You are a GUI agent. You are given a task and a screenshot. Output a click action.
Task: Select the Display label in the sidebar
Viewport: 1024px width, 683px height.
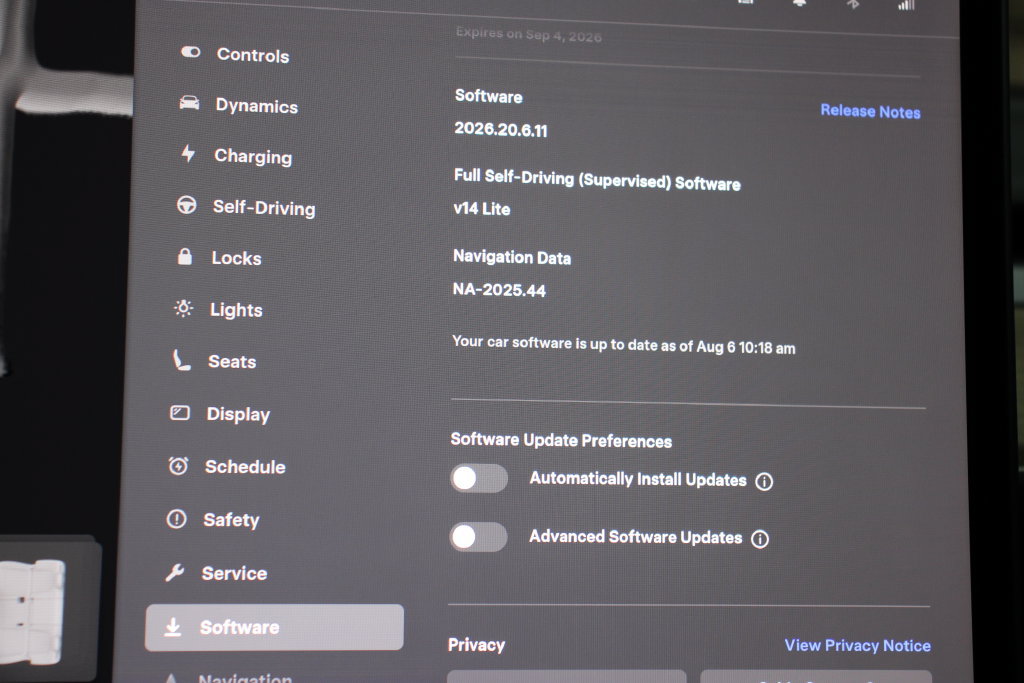tap(238, 414)
